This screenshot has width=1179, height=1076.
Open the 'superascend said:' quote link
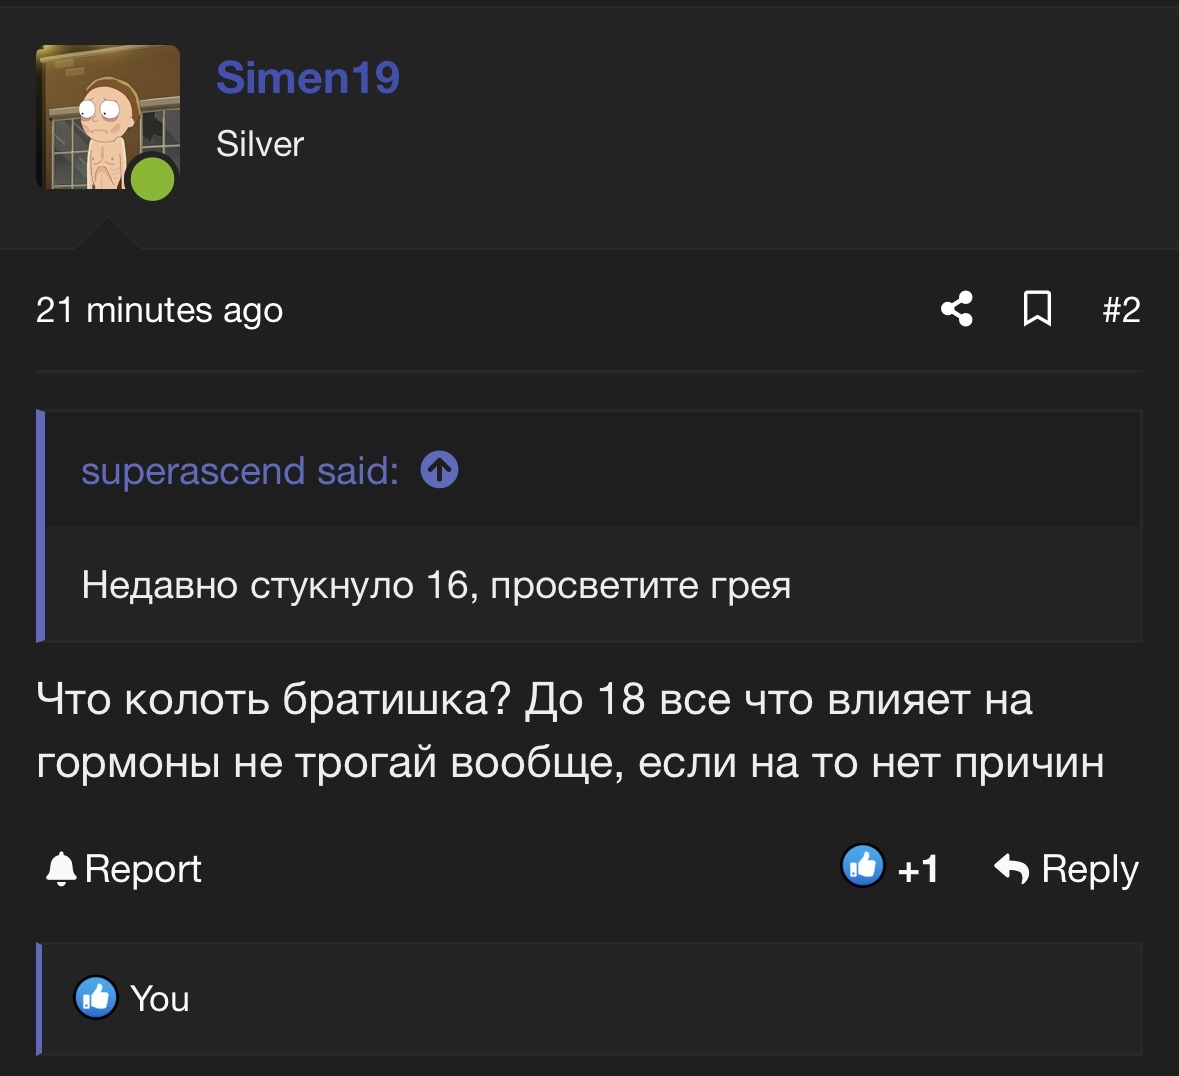240,471
